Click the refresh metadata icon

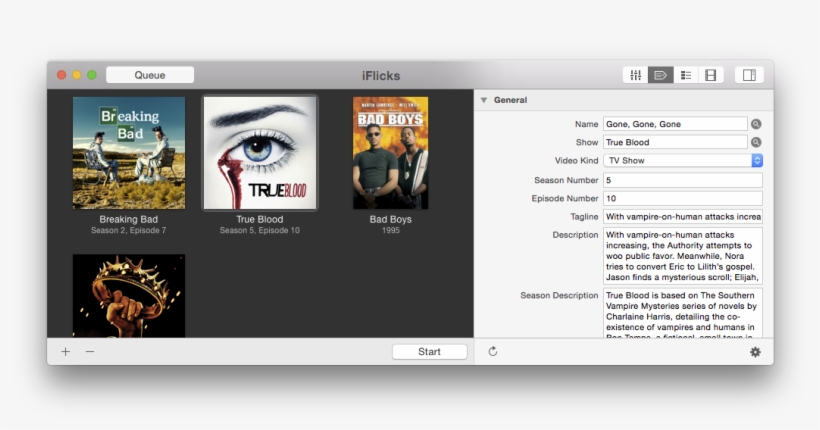(493, 351)
